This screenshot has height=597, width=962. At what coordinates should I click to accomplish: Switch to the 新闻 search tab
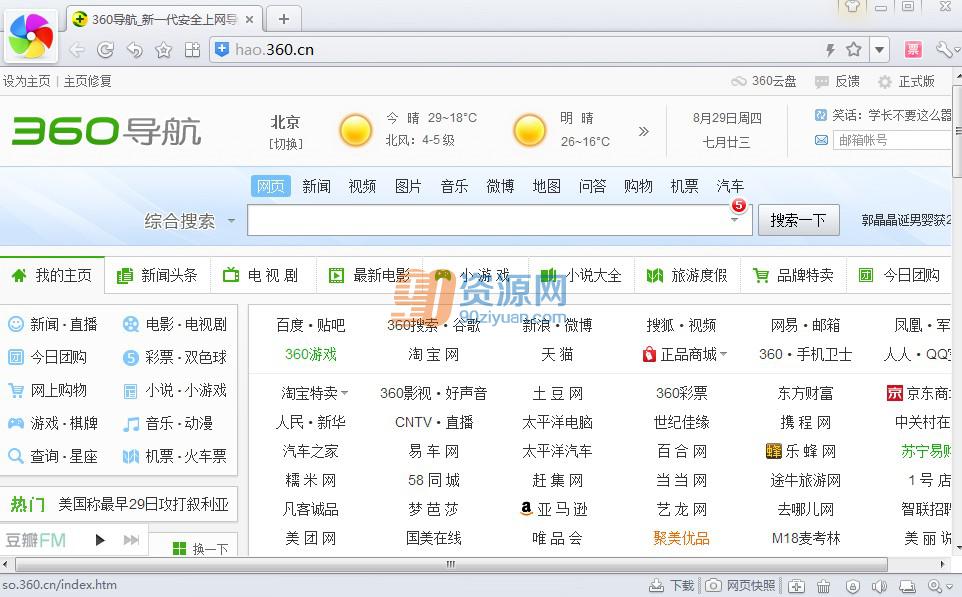pyautogui.click(x=317, y=186)
